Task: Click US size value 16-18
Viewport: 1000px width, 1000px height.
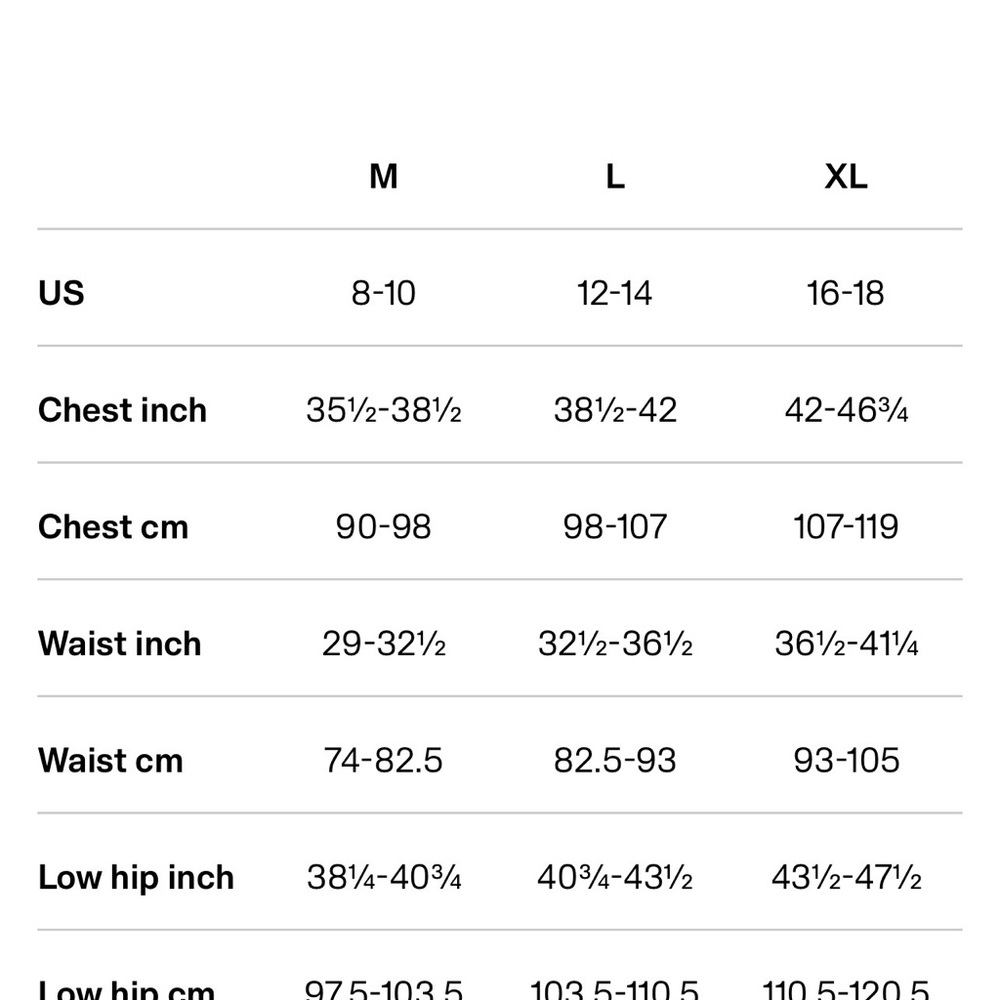Action: coord(846,293)
